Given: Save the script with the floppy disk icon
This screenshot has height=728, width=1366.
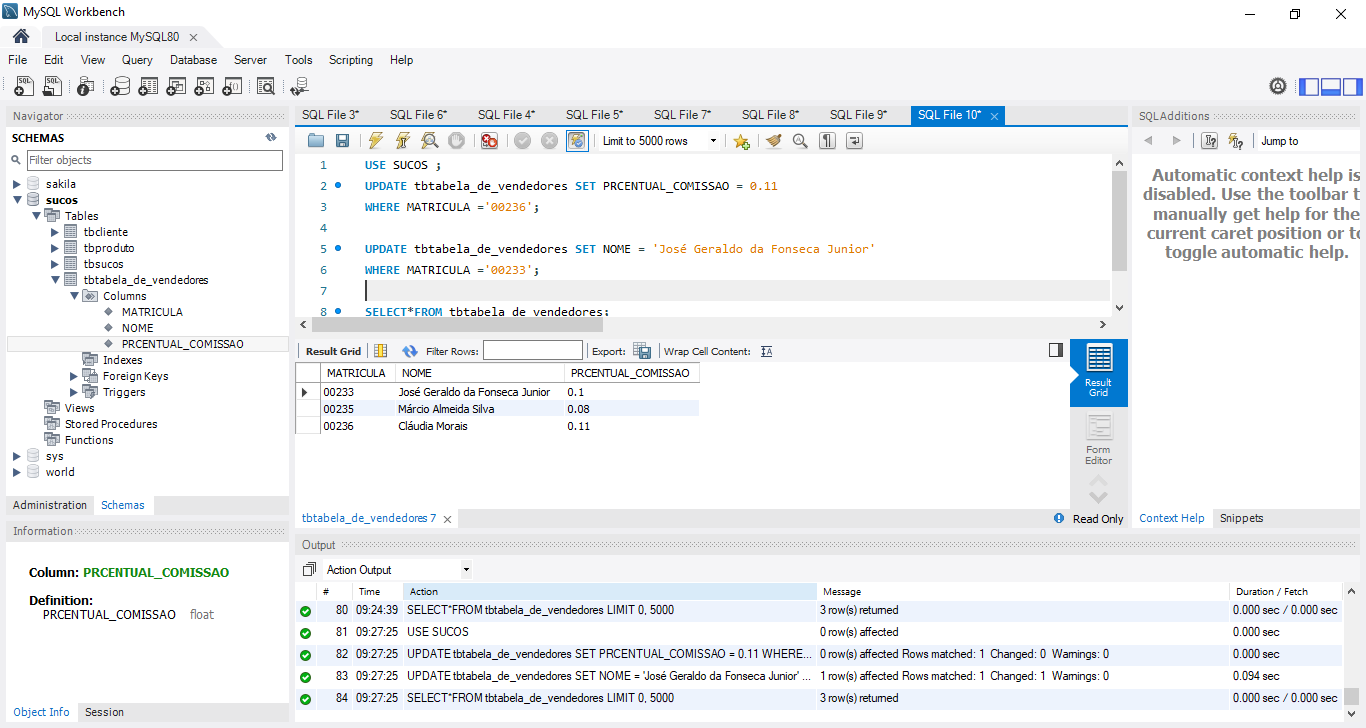Looking at the screenshot, I should tap(342, 141).
